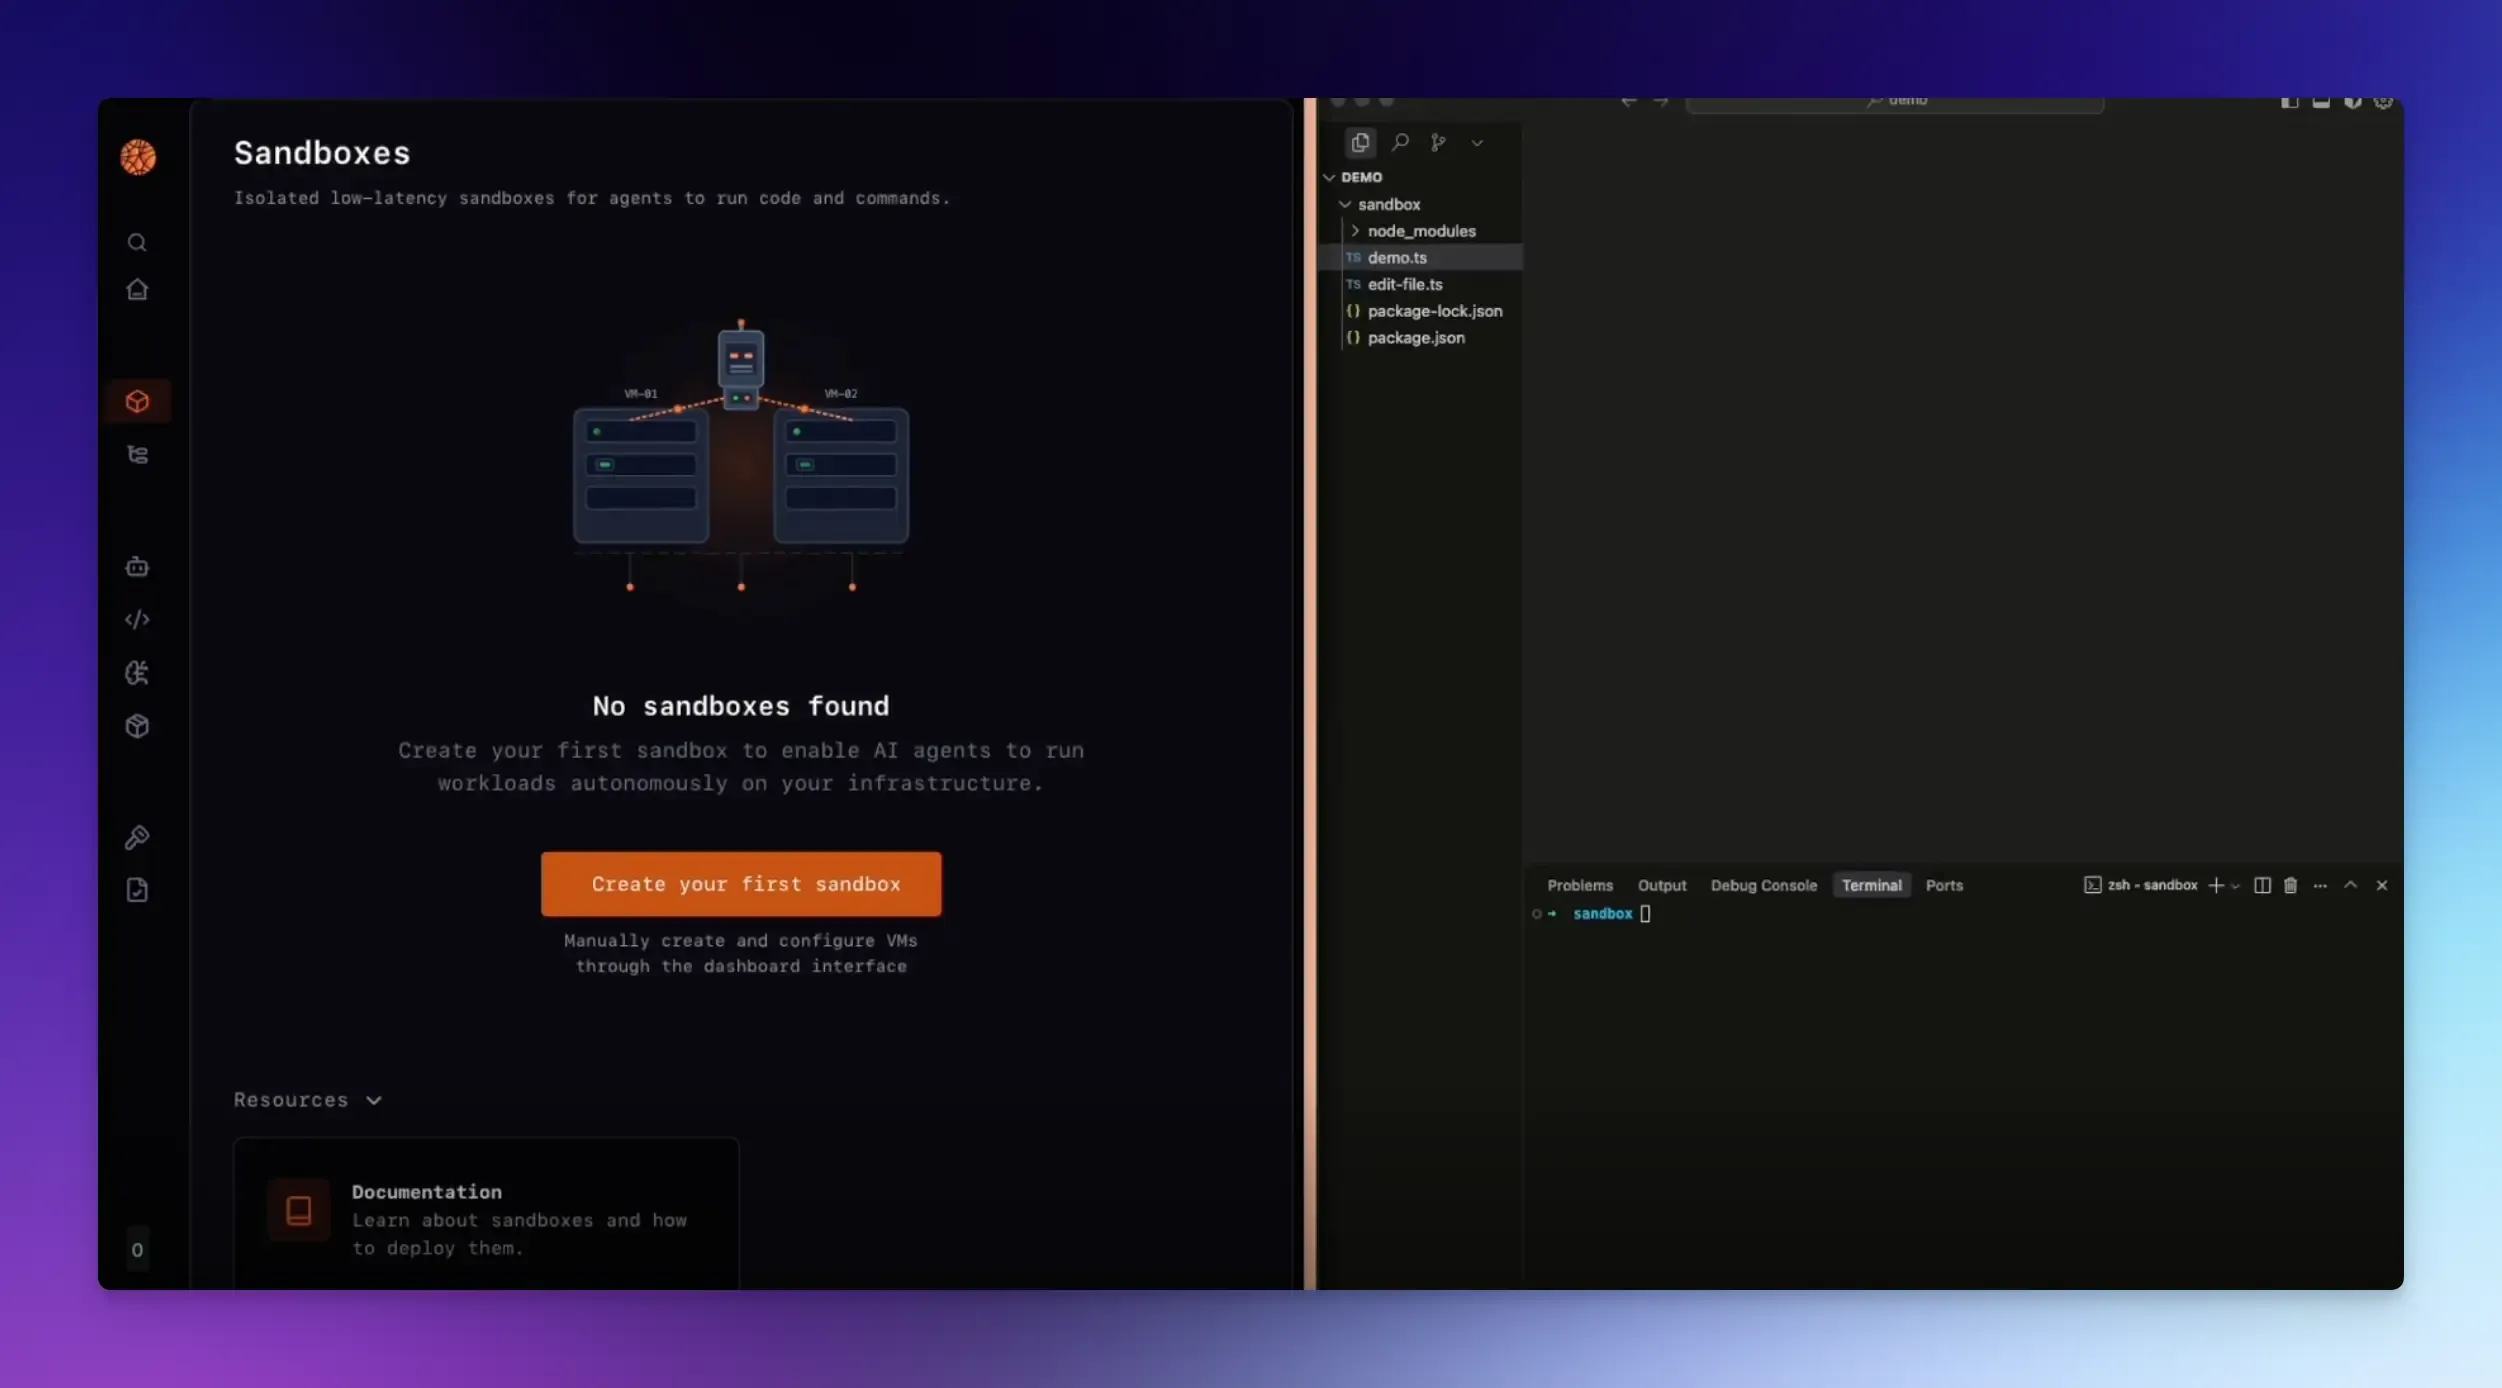Open the Explorer files icon
The image size is (2502, 1388).
pos(1360,143)
